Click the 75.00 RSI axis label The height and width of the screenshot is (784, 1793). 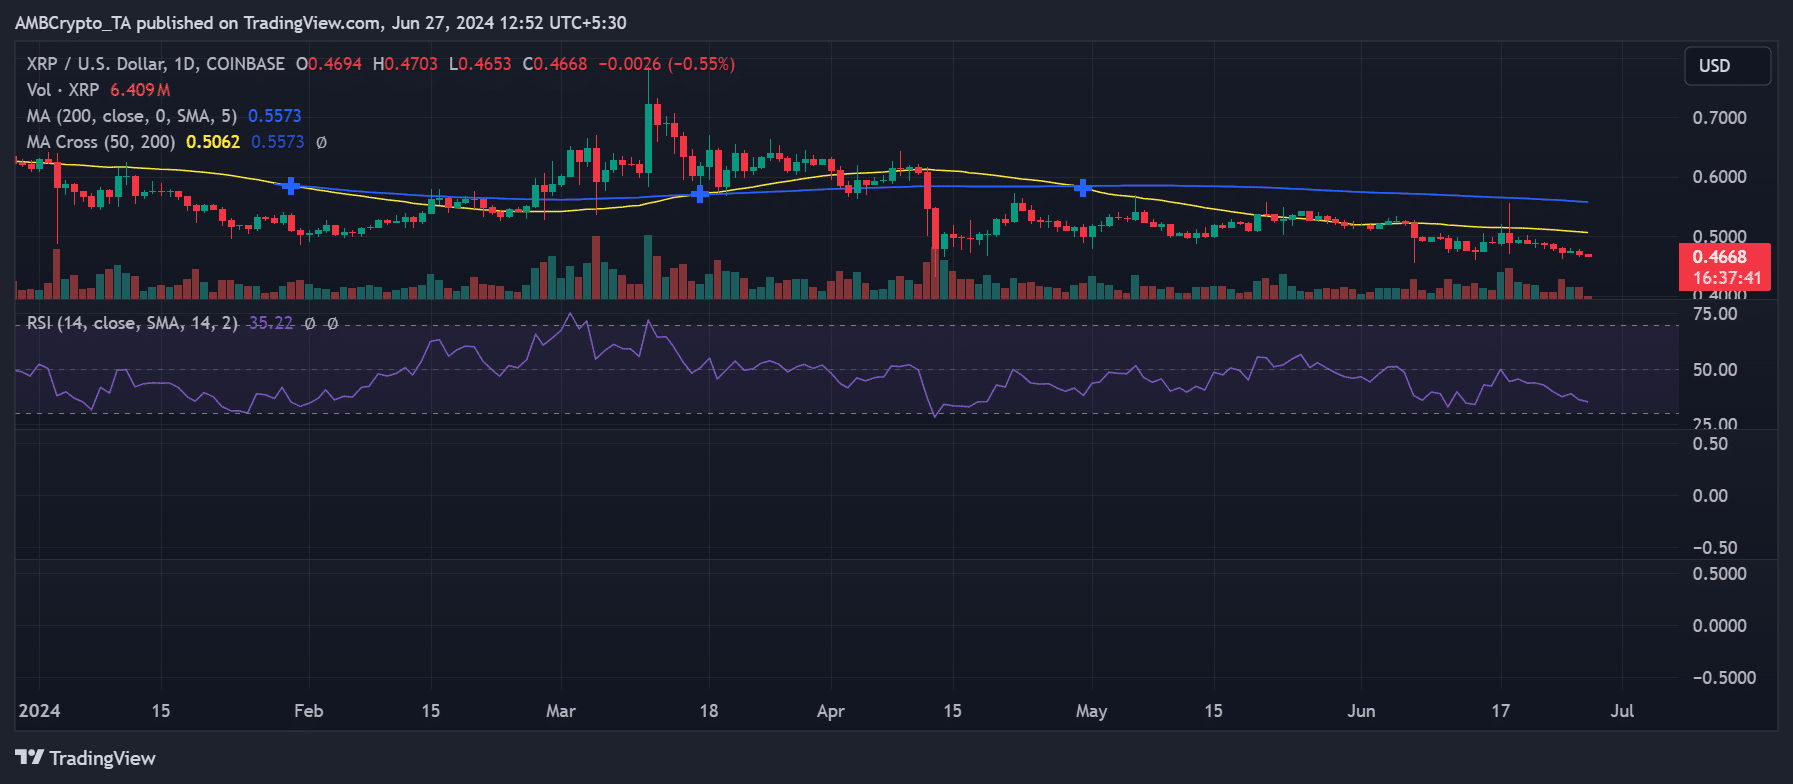coord(1715,314)
